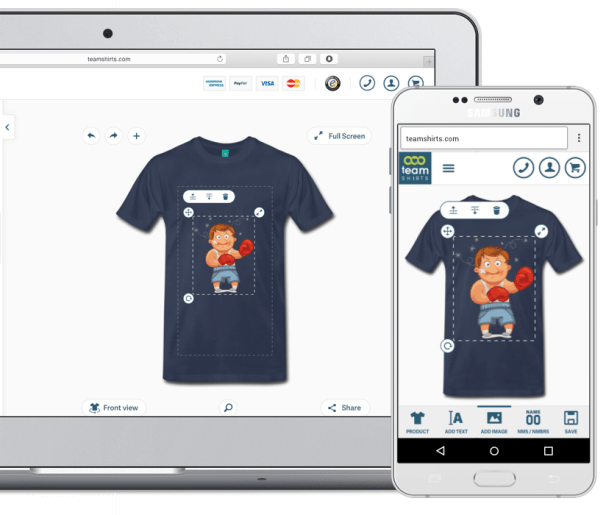Click bring-forward icon on phone design toolbar
Image resolution: width=606 pixels, height=515 pixels.
[453, 210]
